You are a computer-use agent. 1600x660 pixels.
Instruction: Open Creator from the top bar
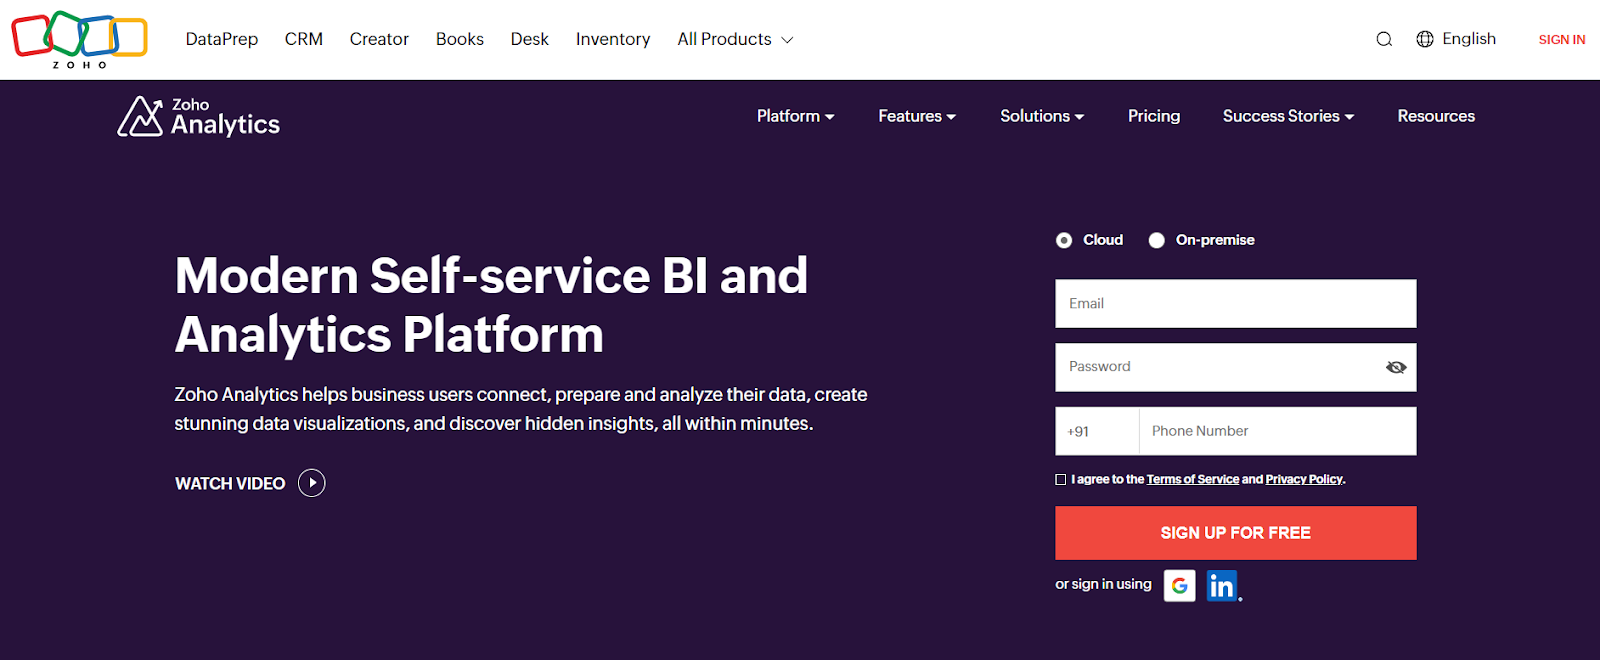379,39
